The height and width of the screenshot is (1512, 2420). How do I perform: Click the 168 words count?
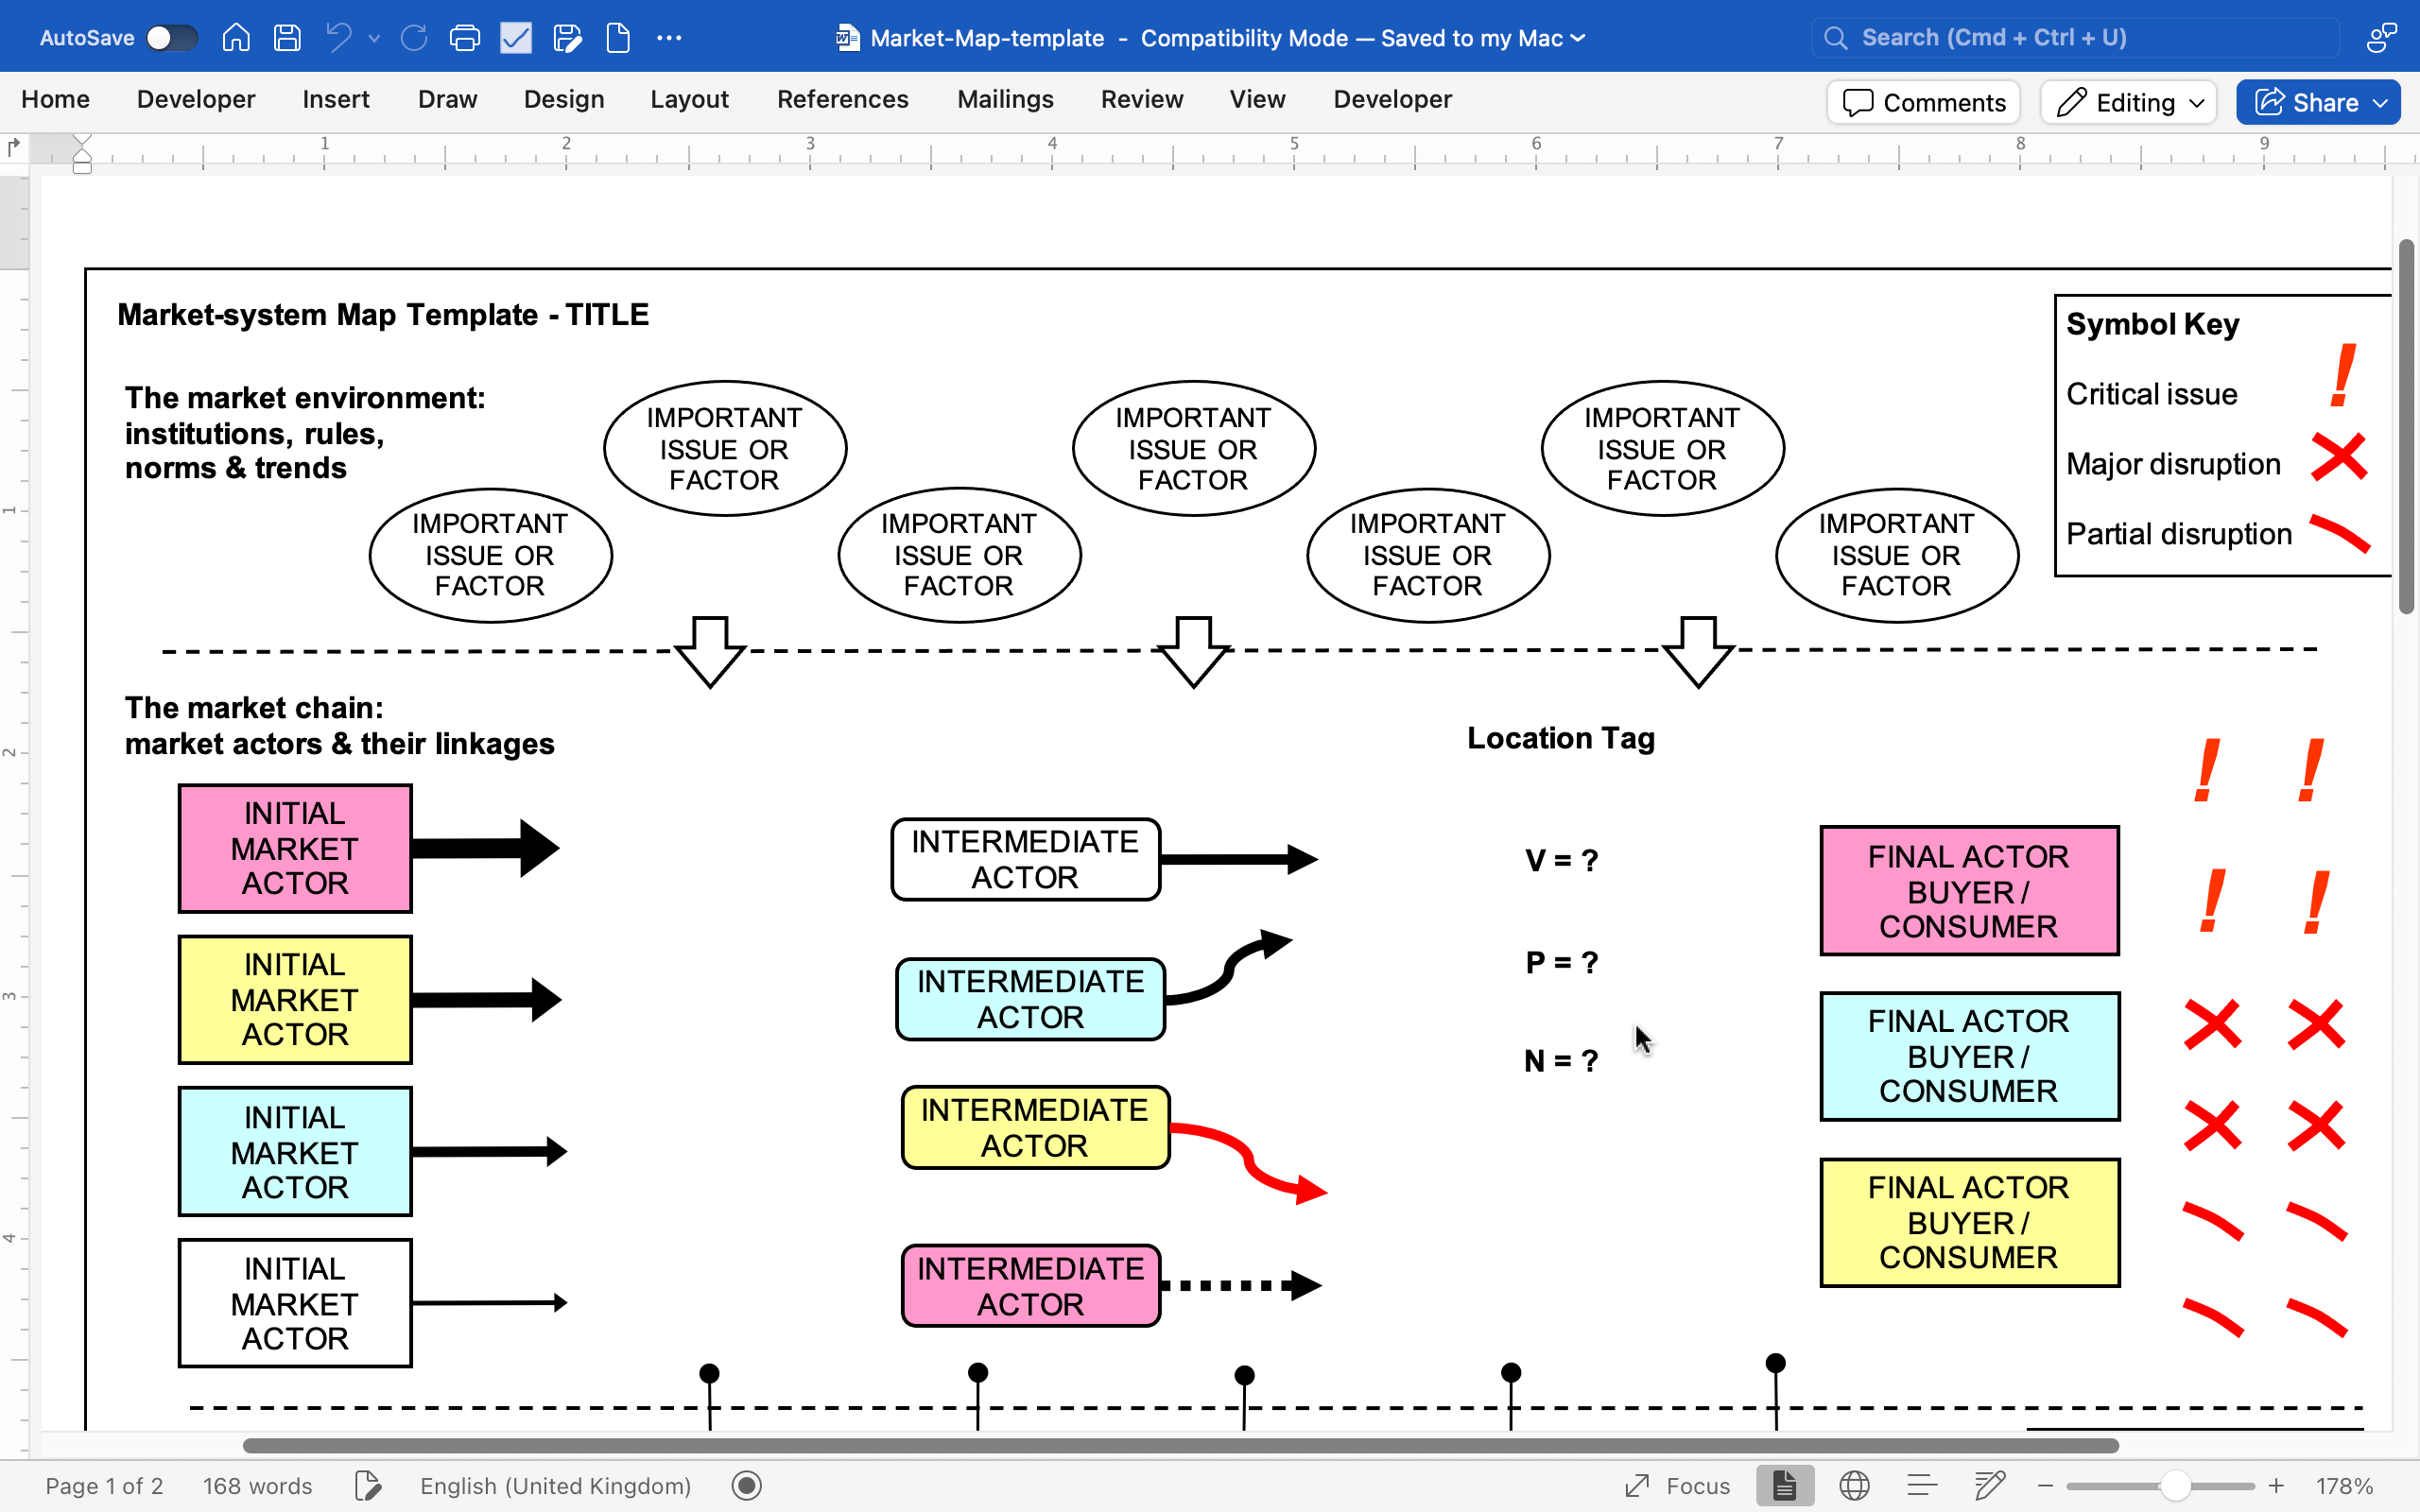coord(257,1486)
